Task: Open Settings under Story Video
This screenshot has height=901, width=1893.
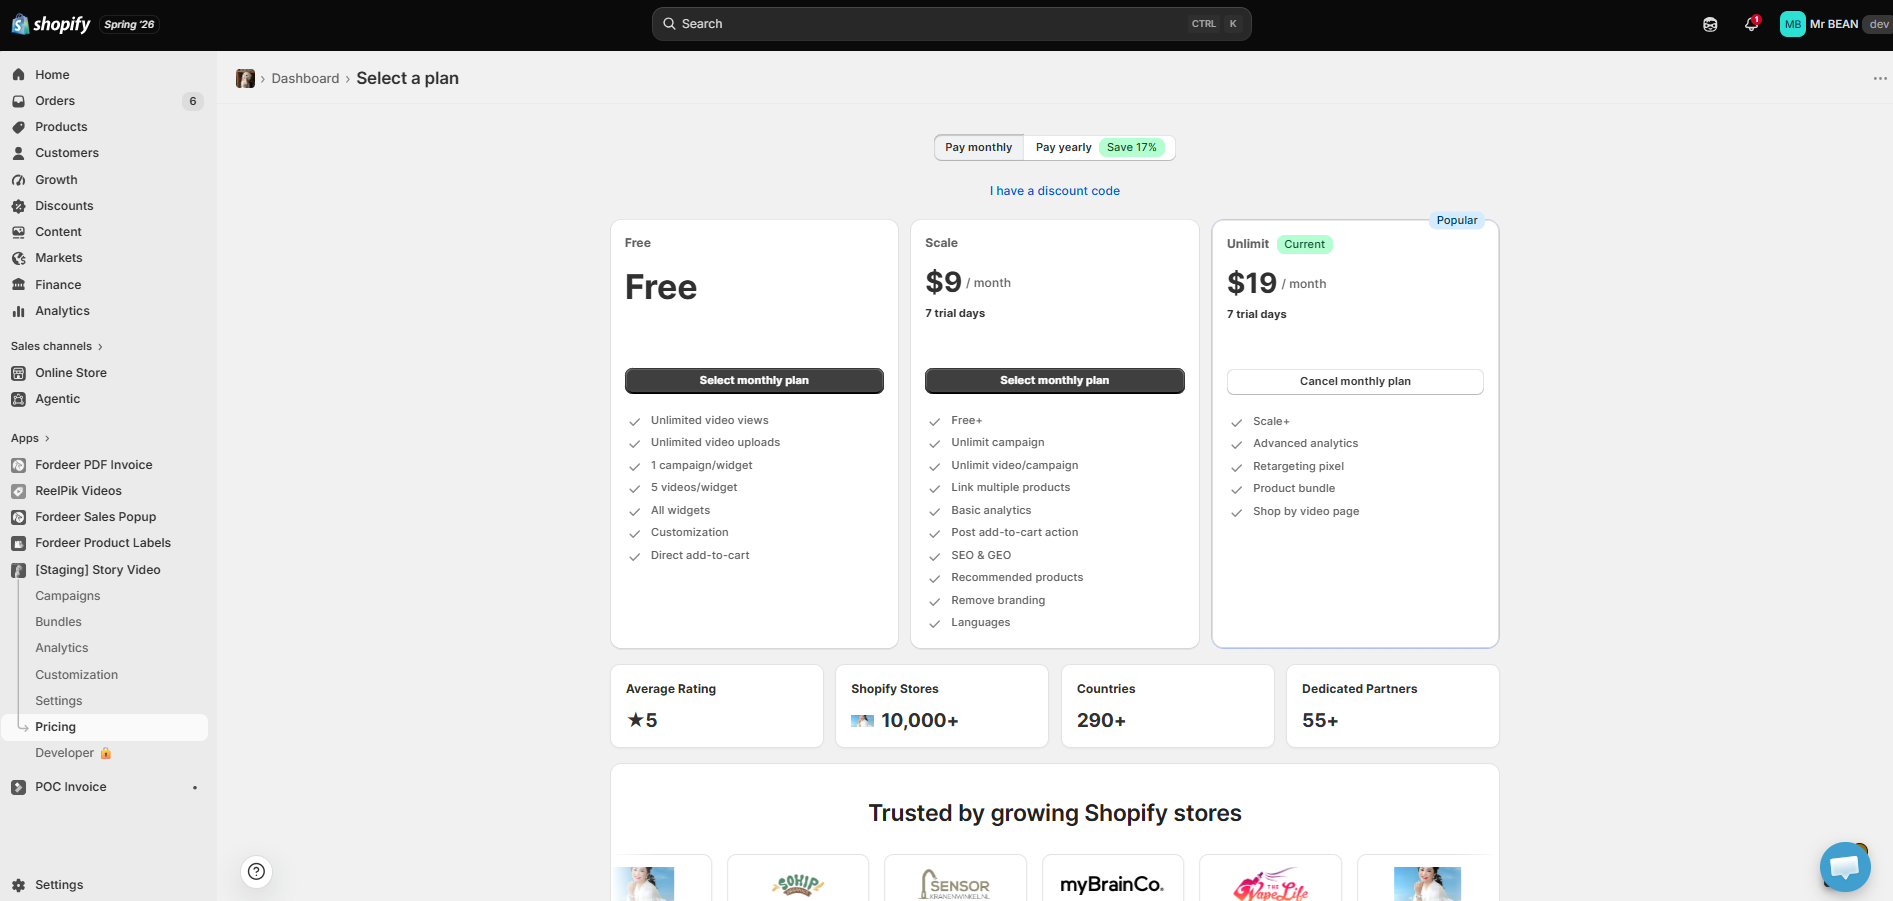Action: click(59, 701)
